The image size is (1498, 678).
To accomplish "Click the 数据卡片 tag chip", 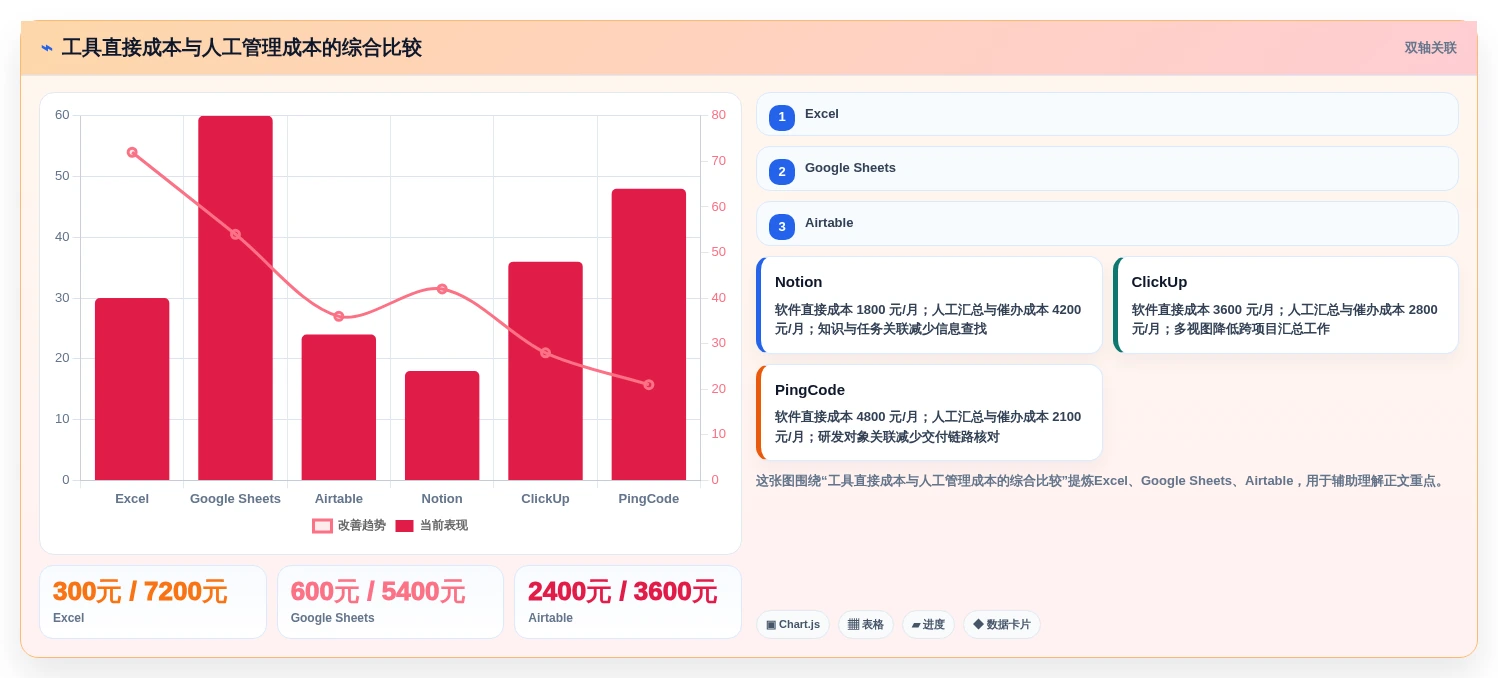I will click(x=1002, y=625).
